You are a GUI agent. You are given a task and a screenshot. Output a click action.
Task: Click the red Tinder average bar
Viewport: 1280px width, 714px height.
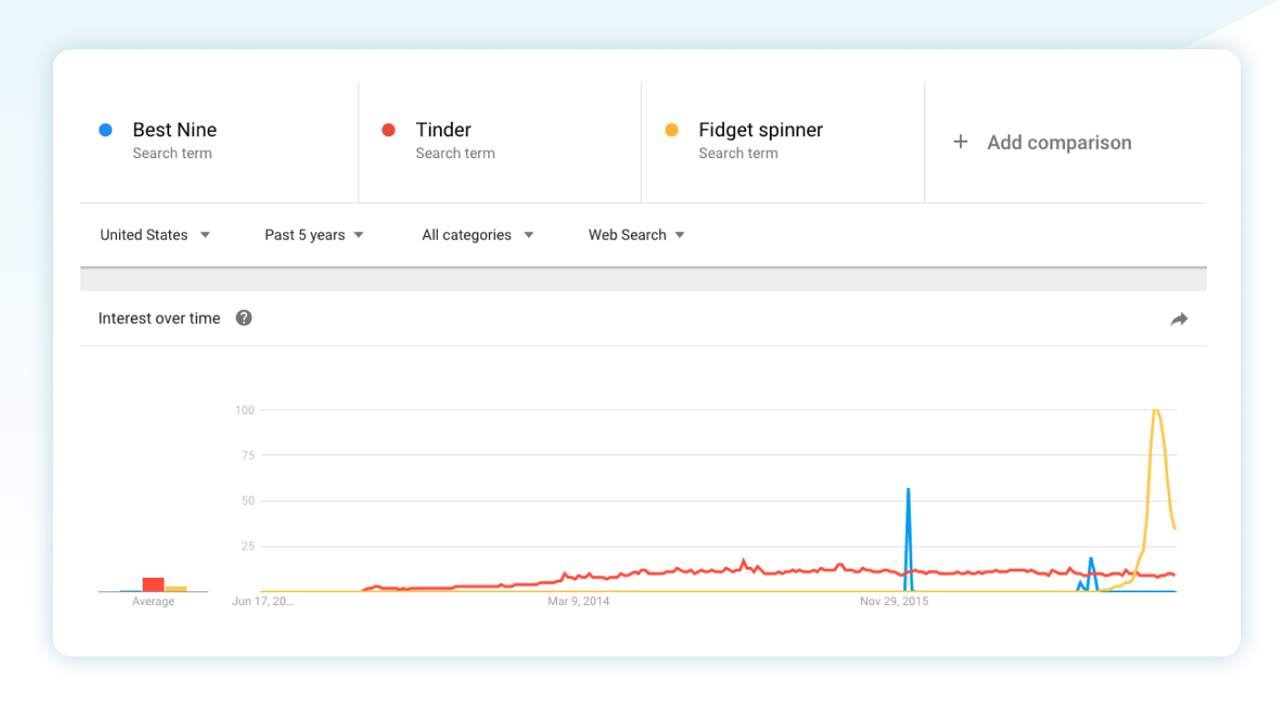[x=153, y=584]
